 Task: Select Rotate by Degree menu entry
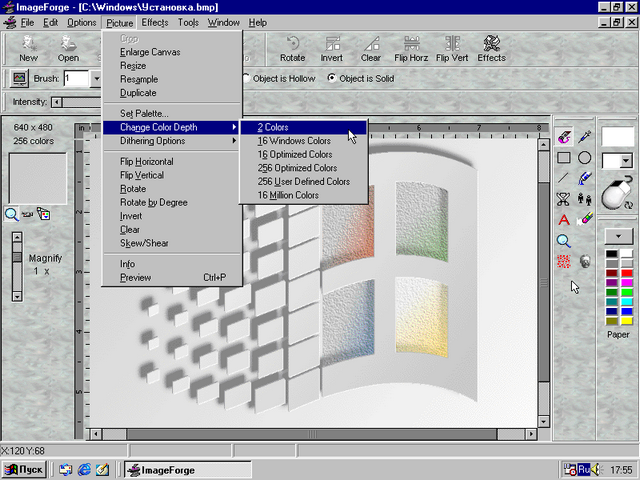point(153,202)
